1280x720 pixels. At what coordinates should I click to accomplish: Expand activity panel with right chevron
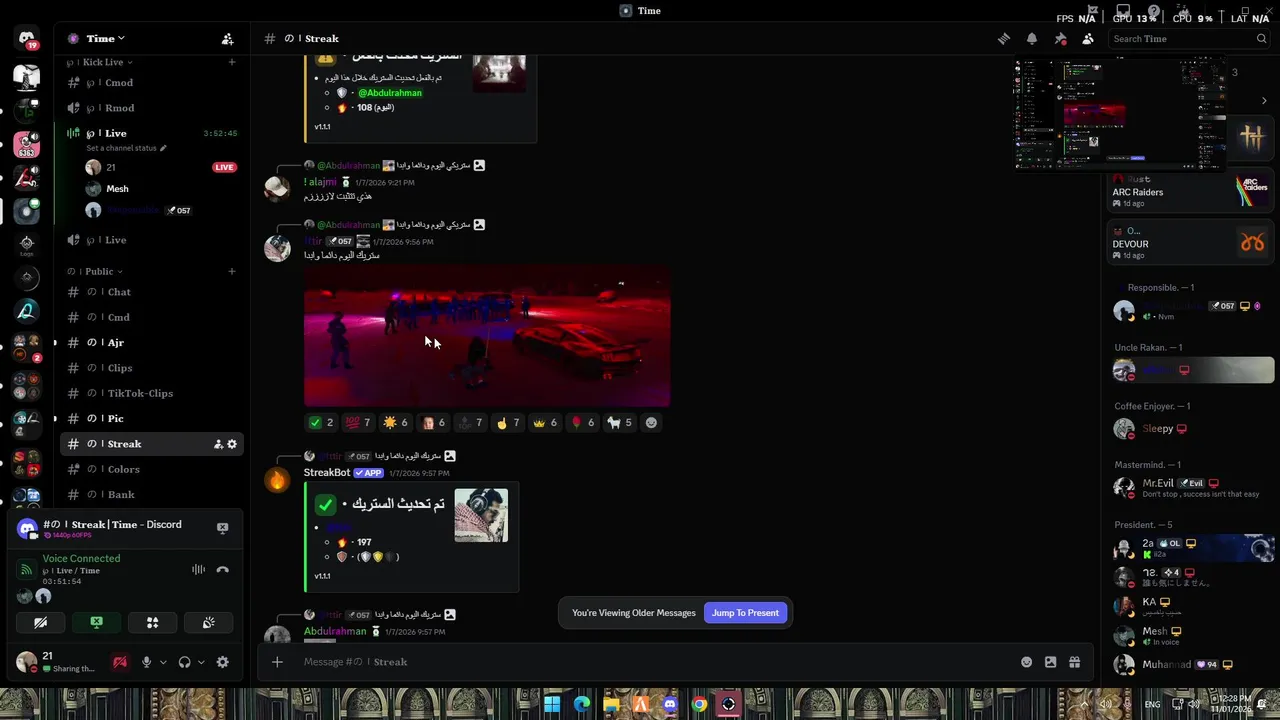[x=1264, y=101]
